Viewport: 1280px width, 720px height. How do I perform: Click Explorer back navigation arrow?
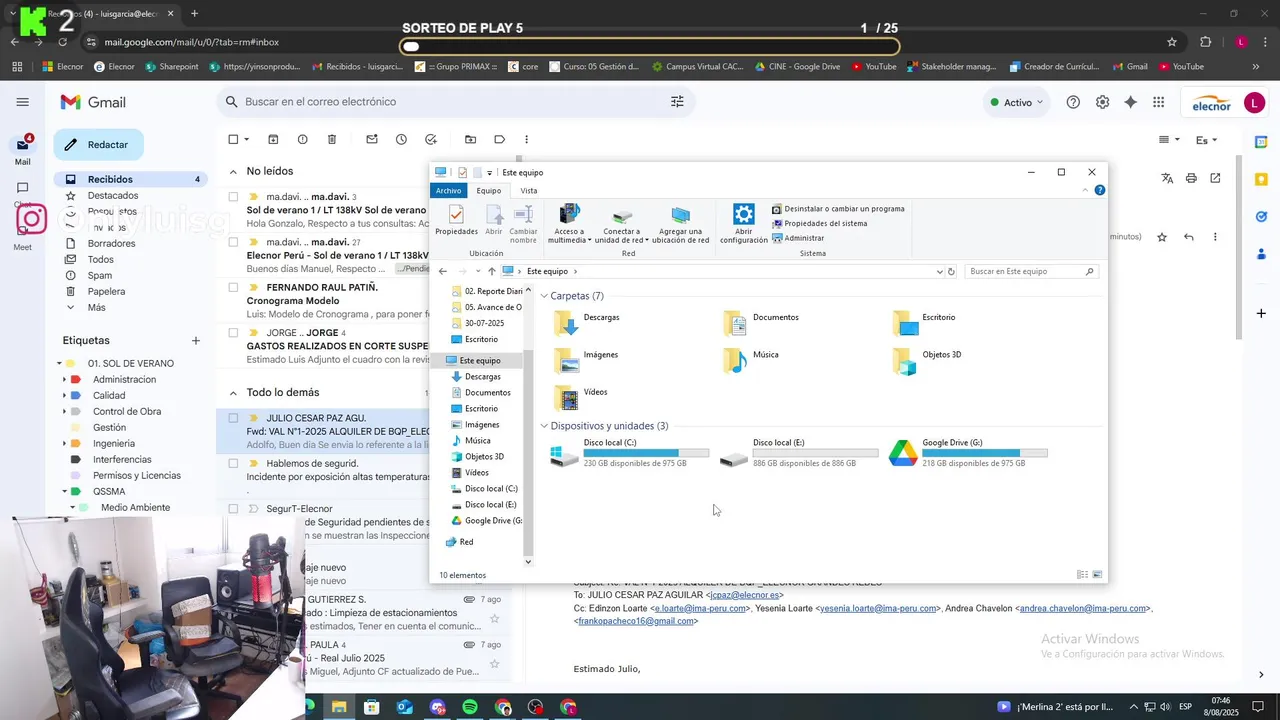point(443,271)
